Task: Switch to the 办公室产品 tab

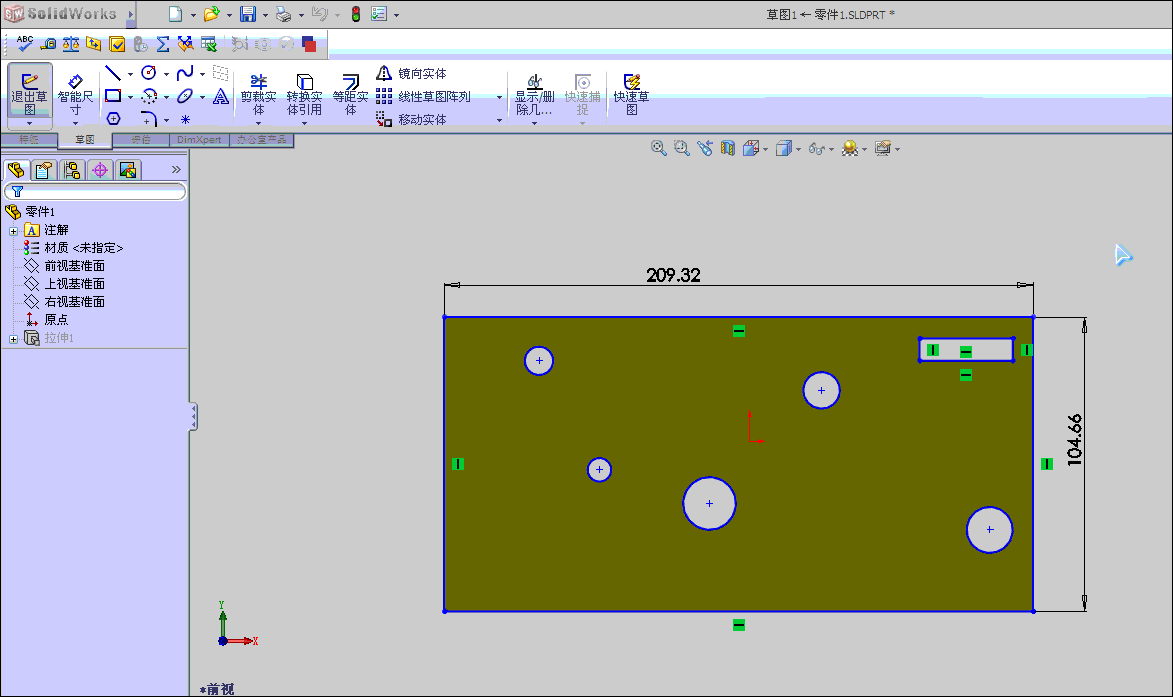Action: pyautogui.click(x=261, y=140)
